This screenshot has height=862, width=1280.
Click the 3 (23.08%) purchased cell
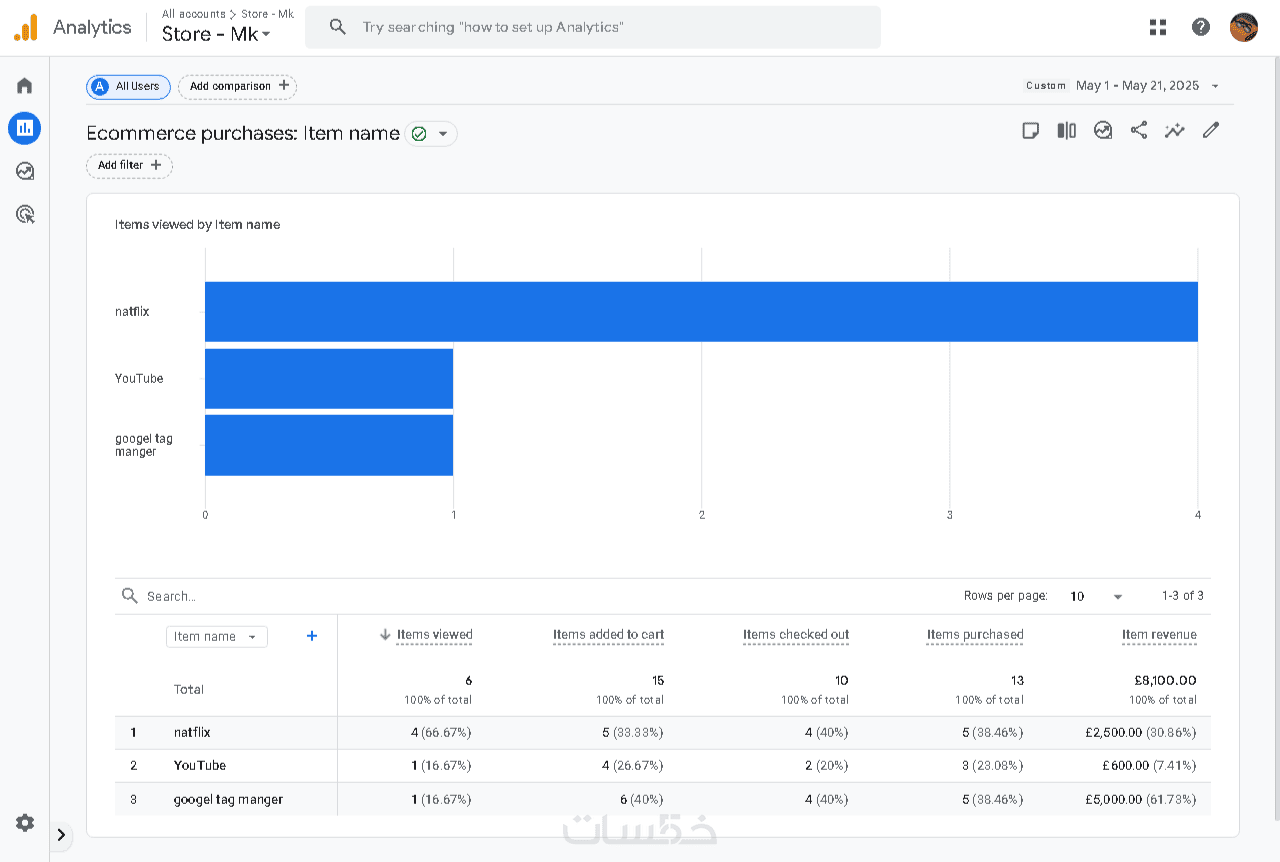992,766
